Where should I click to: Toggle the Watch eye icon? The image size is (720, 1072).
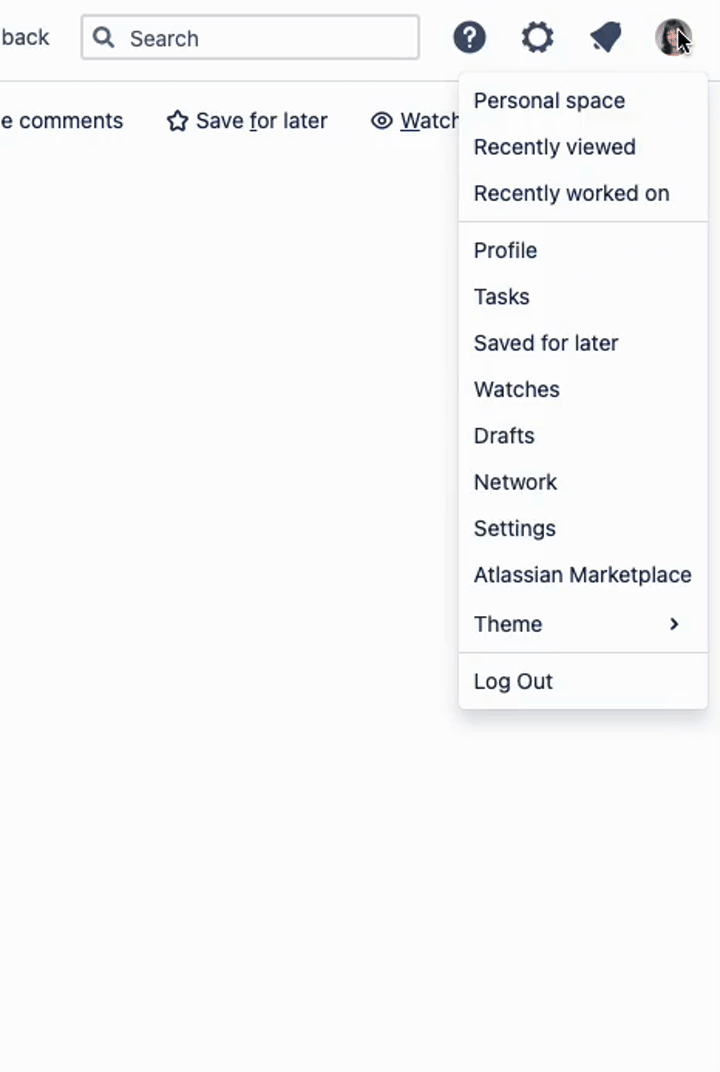(x=382, y=121)
